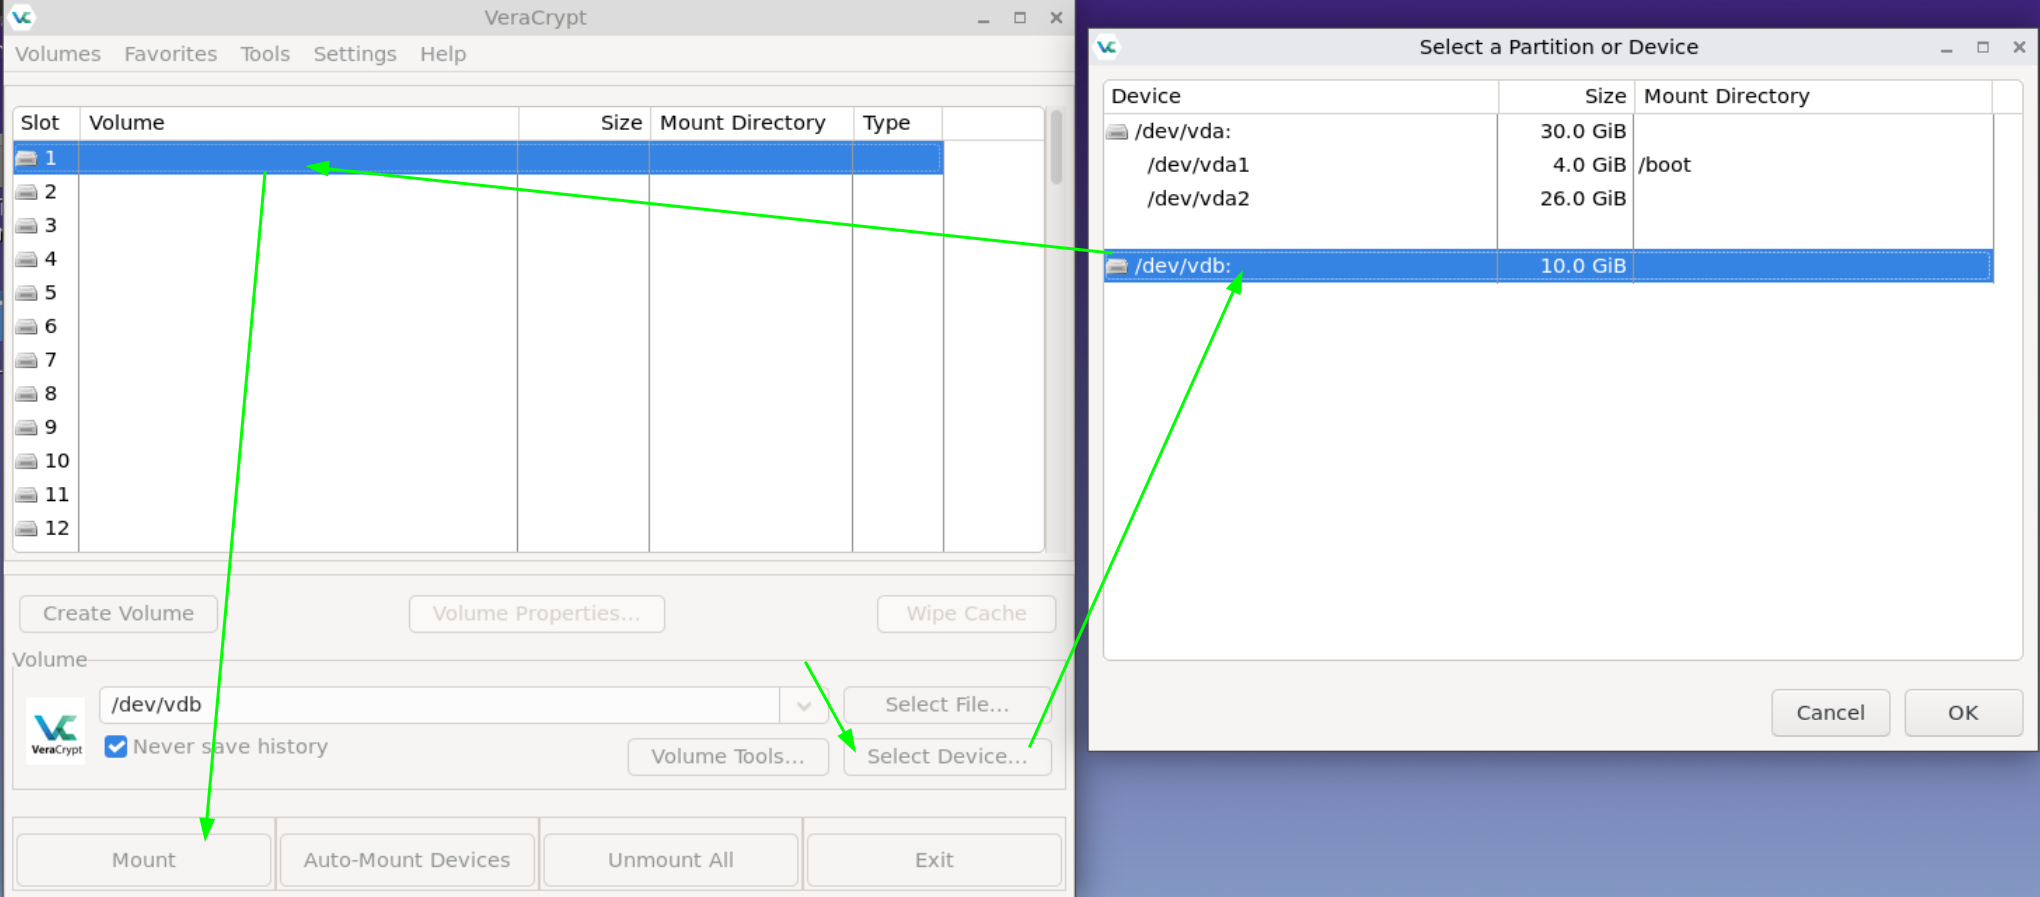The width and height of the screenshot is (2040, 897).
Task: Click Size column header in main window
Action: [584, 123]
